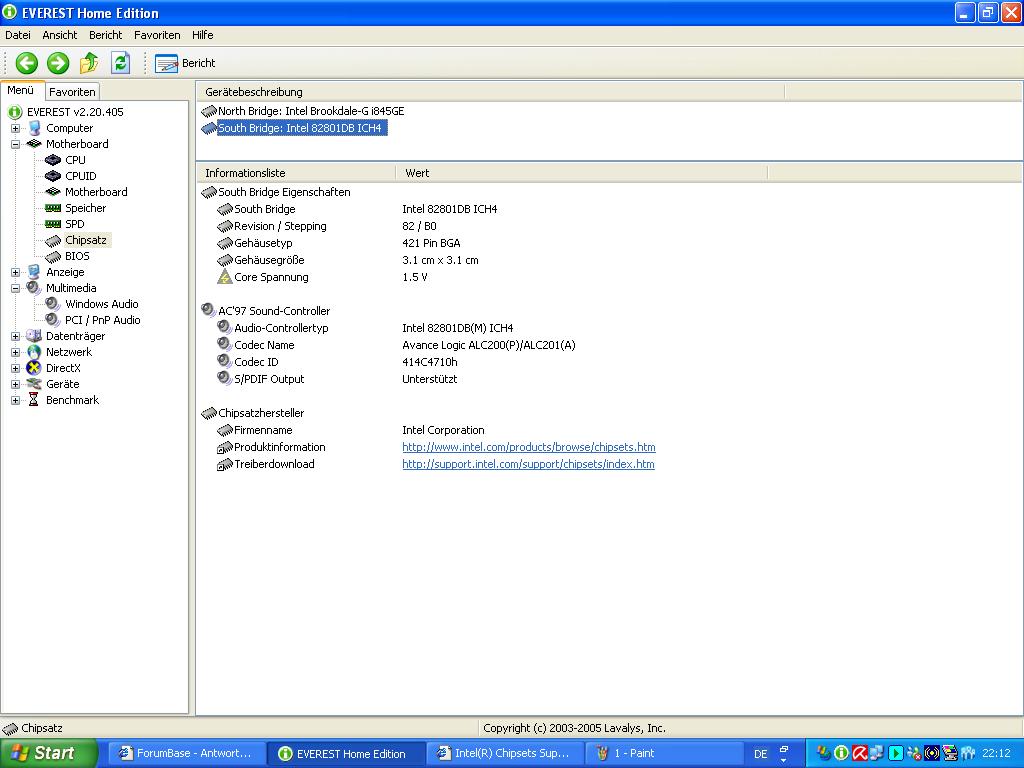Open the Produktinformation chipsets.htm link
Image resolution: width=1024 pixels, height=768 pixels.
tap(528, 447)
